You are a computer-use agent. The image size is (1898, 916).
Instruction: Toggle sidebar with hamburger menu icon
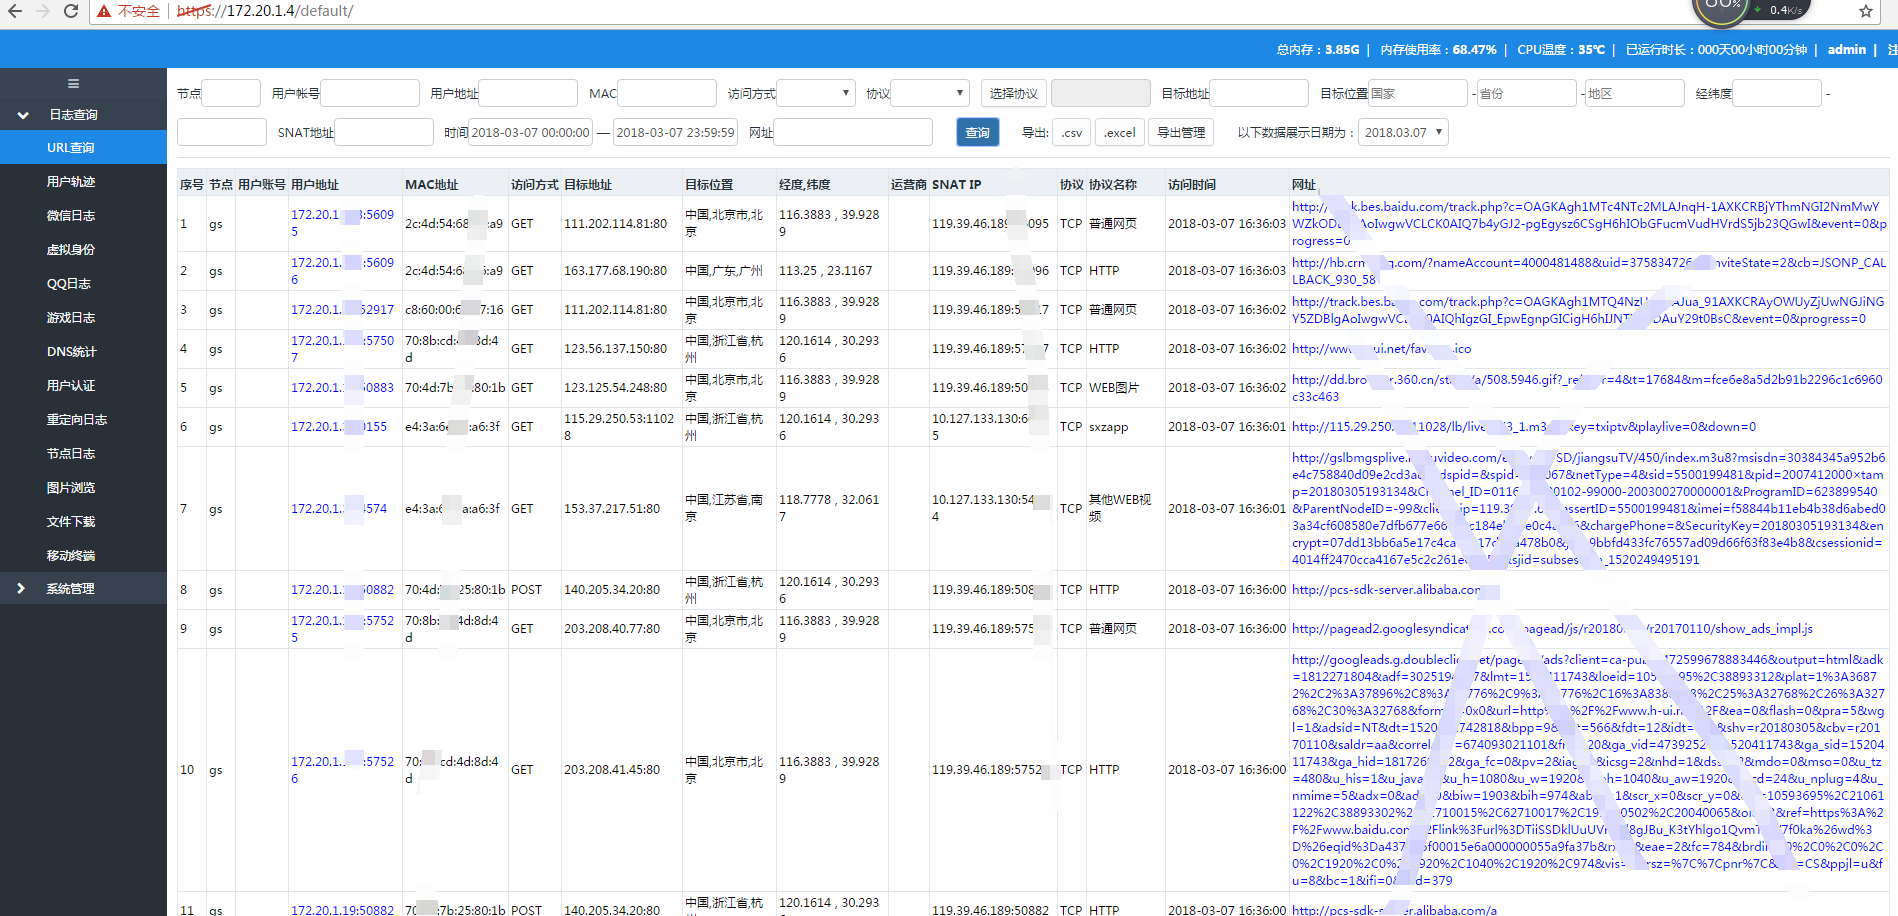tap(73, 84)
